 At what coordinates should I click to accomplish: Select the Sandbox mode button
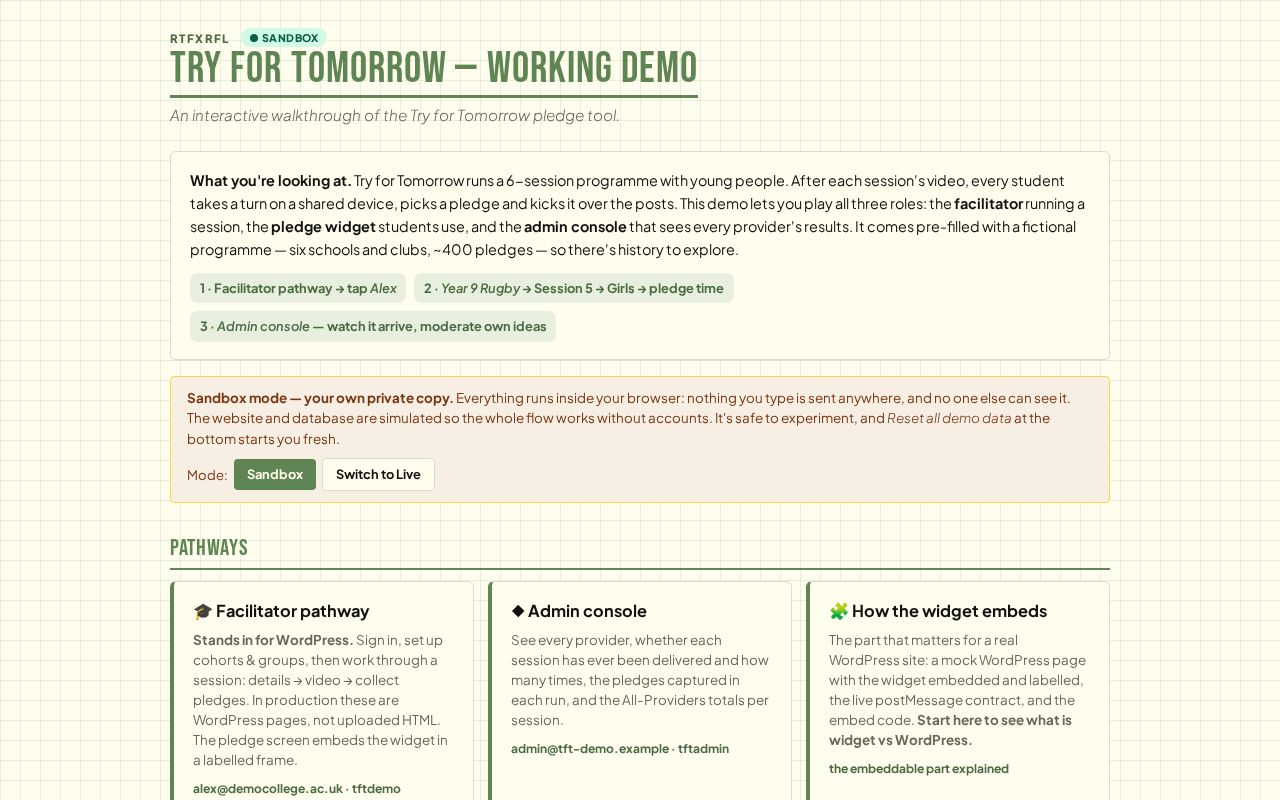coord(275,474)
